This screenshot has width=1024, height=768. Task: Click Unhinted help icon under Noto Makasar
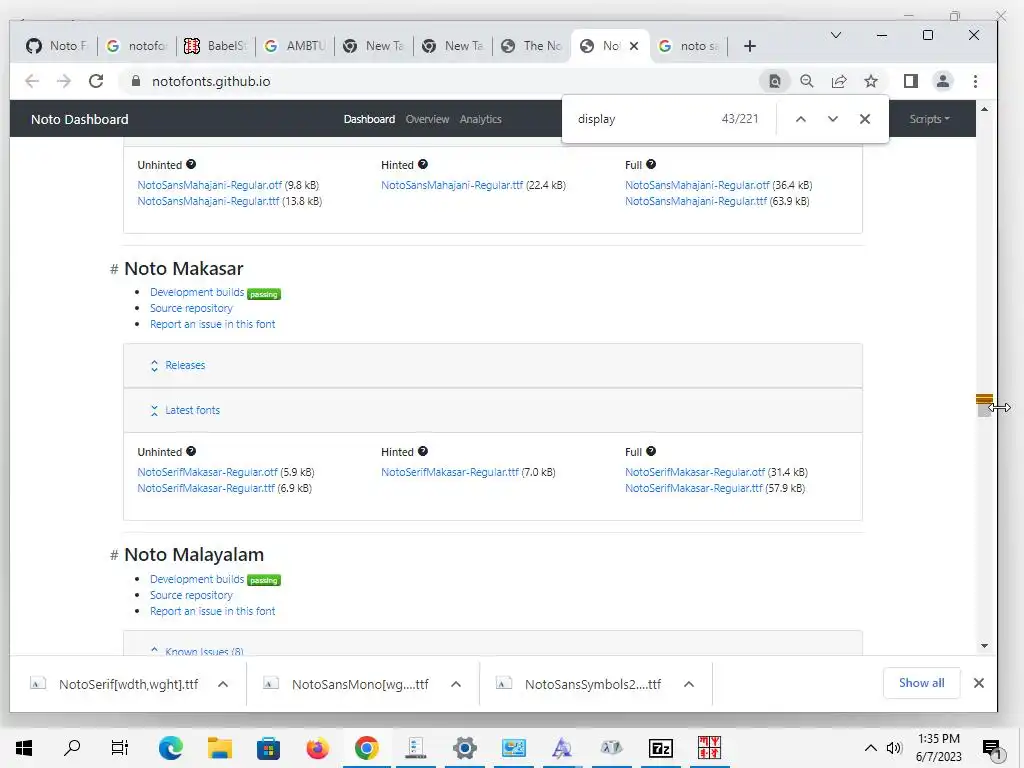191,451
